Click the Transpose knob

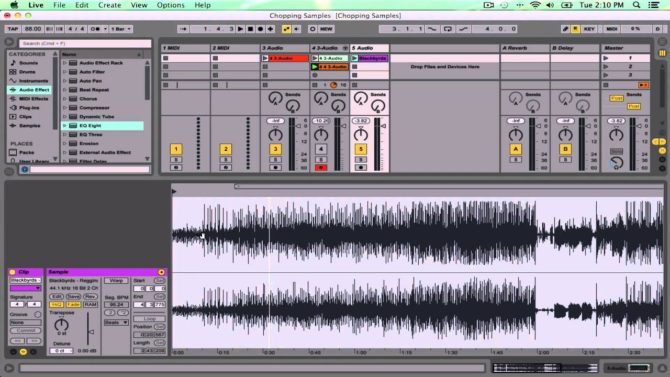(x=62, y=325)
